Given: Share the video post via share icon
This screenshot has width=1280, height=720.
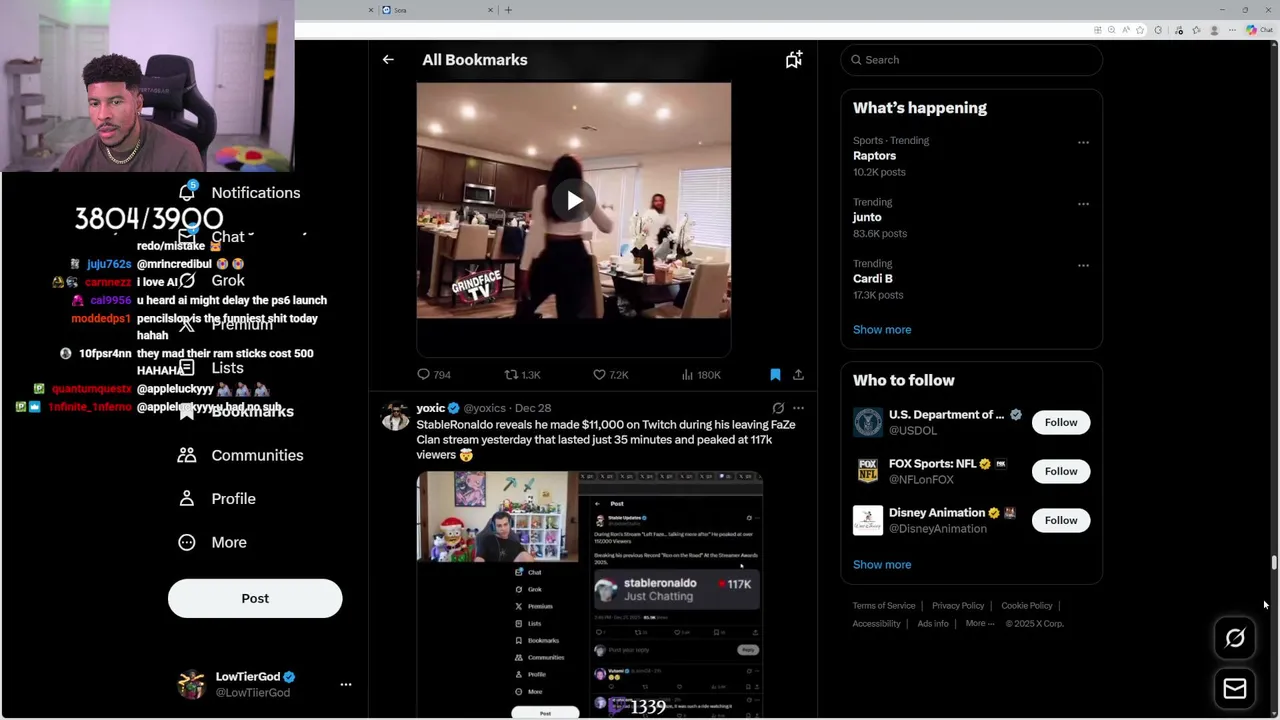Looking at the screenshot, I should point(798,375).
